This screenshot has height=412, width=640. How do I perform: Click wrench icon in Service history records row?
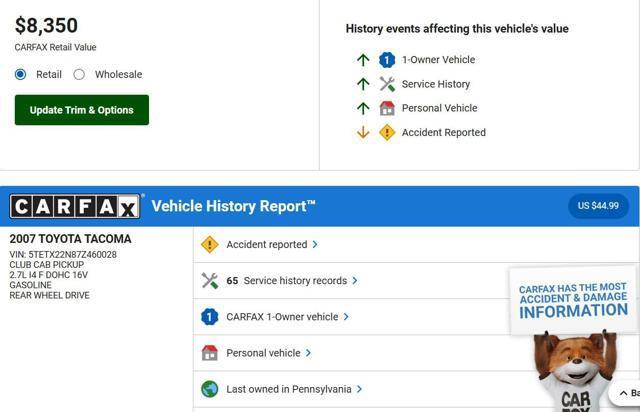click(210, 281)
